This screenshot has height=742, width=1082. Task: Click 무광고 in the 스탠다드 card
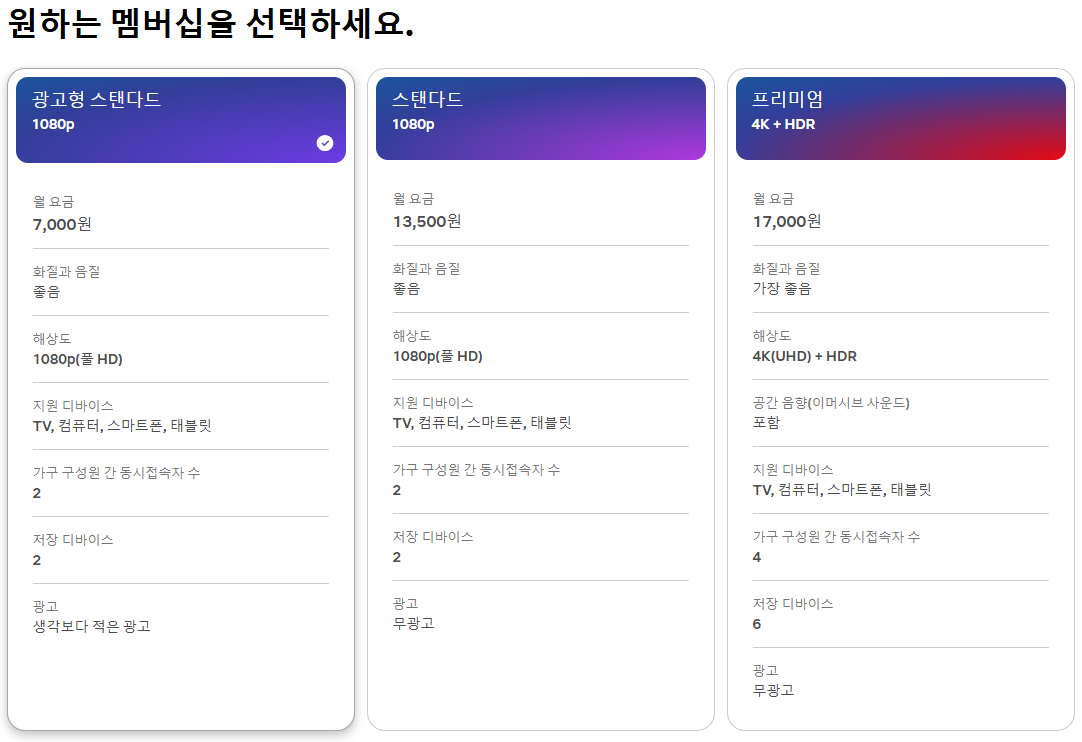coord(413,623)
